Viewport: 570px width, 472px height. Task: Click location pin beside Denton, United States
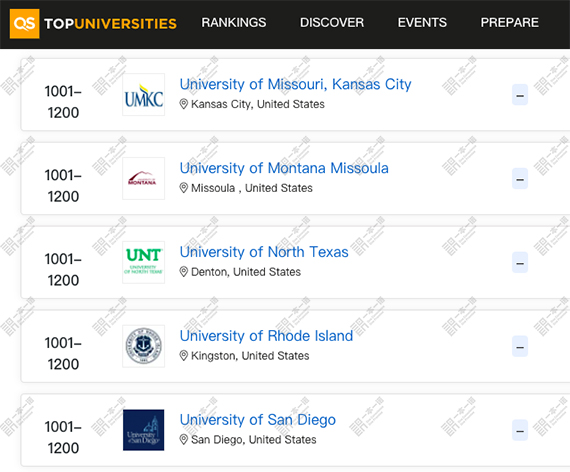(x=184, y=272)
